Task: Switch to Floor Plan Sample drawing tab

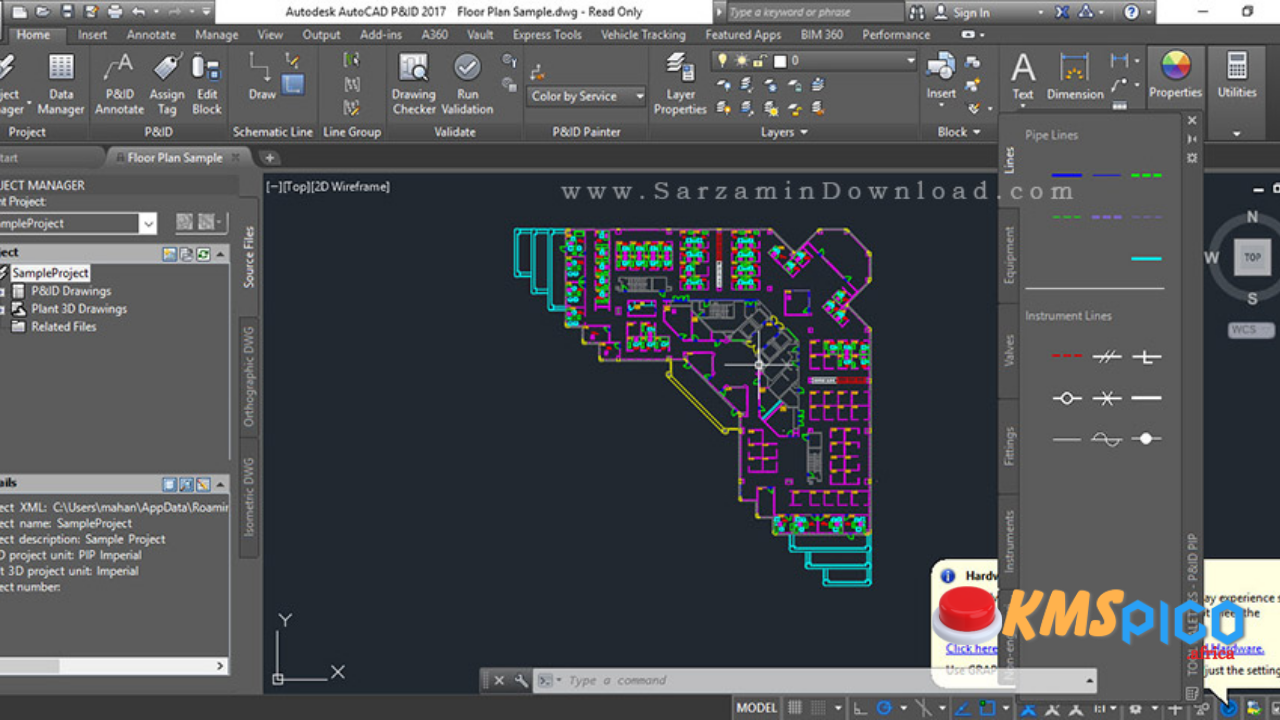Action: coord(175,157)
